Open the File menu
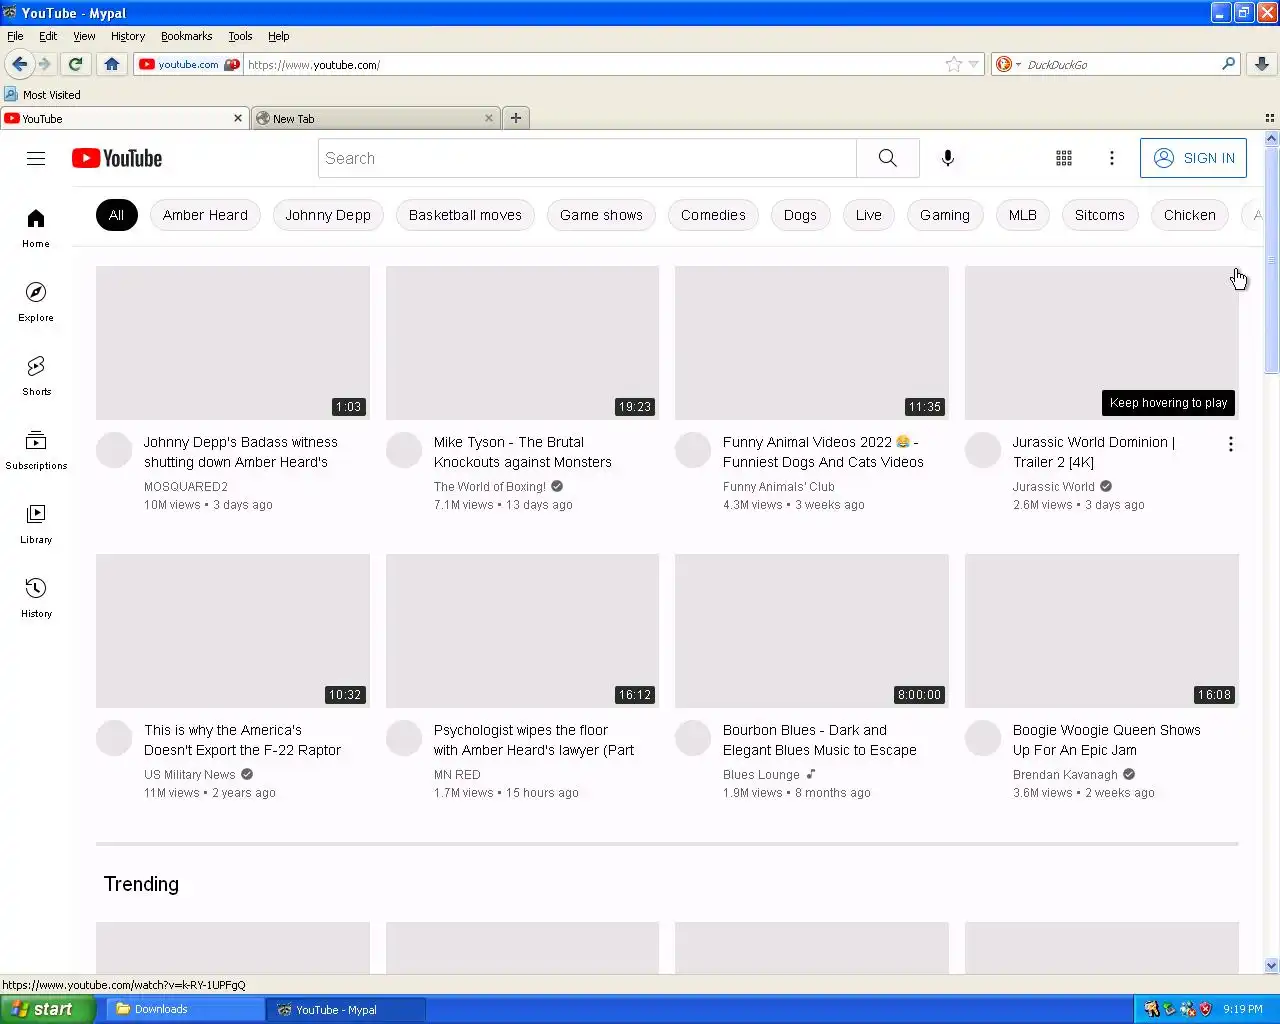 click(15, 36)
